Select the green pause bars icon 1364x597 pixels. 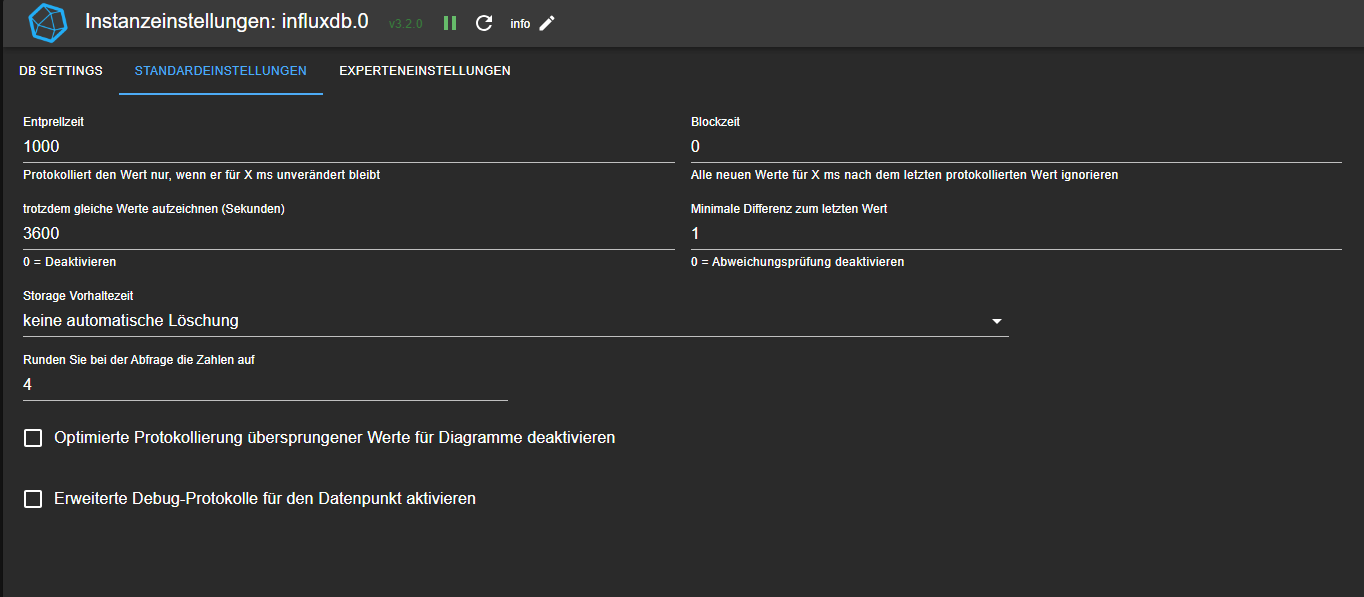[450, 22]
